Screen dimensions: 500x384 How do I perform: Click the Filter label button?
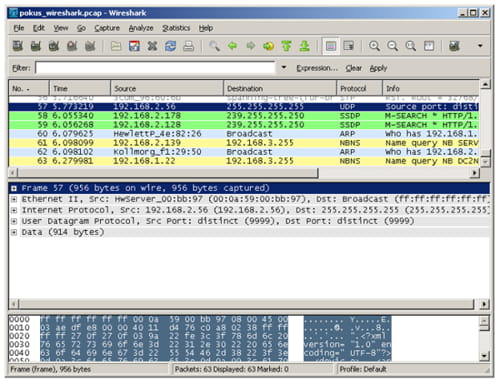pyautogui.click(x=21, y=68)
